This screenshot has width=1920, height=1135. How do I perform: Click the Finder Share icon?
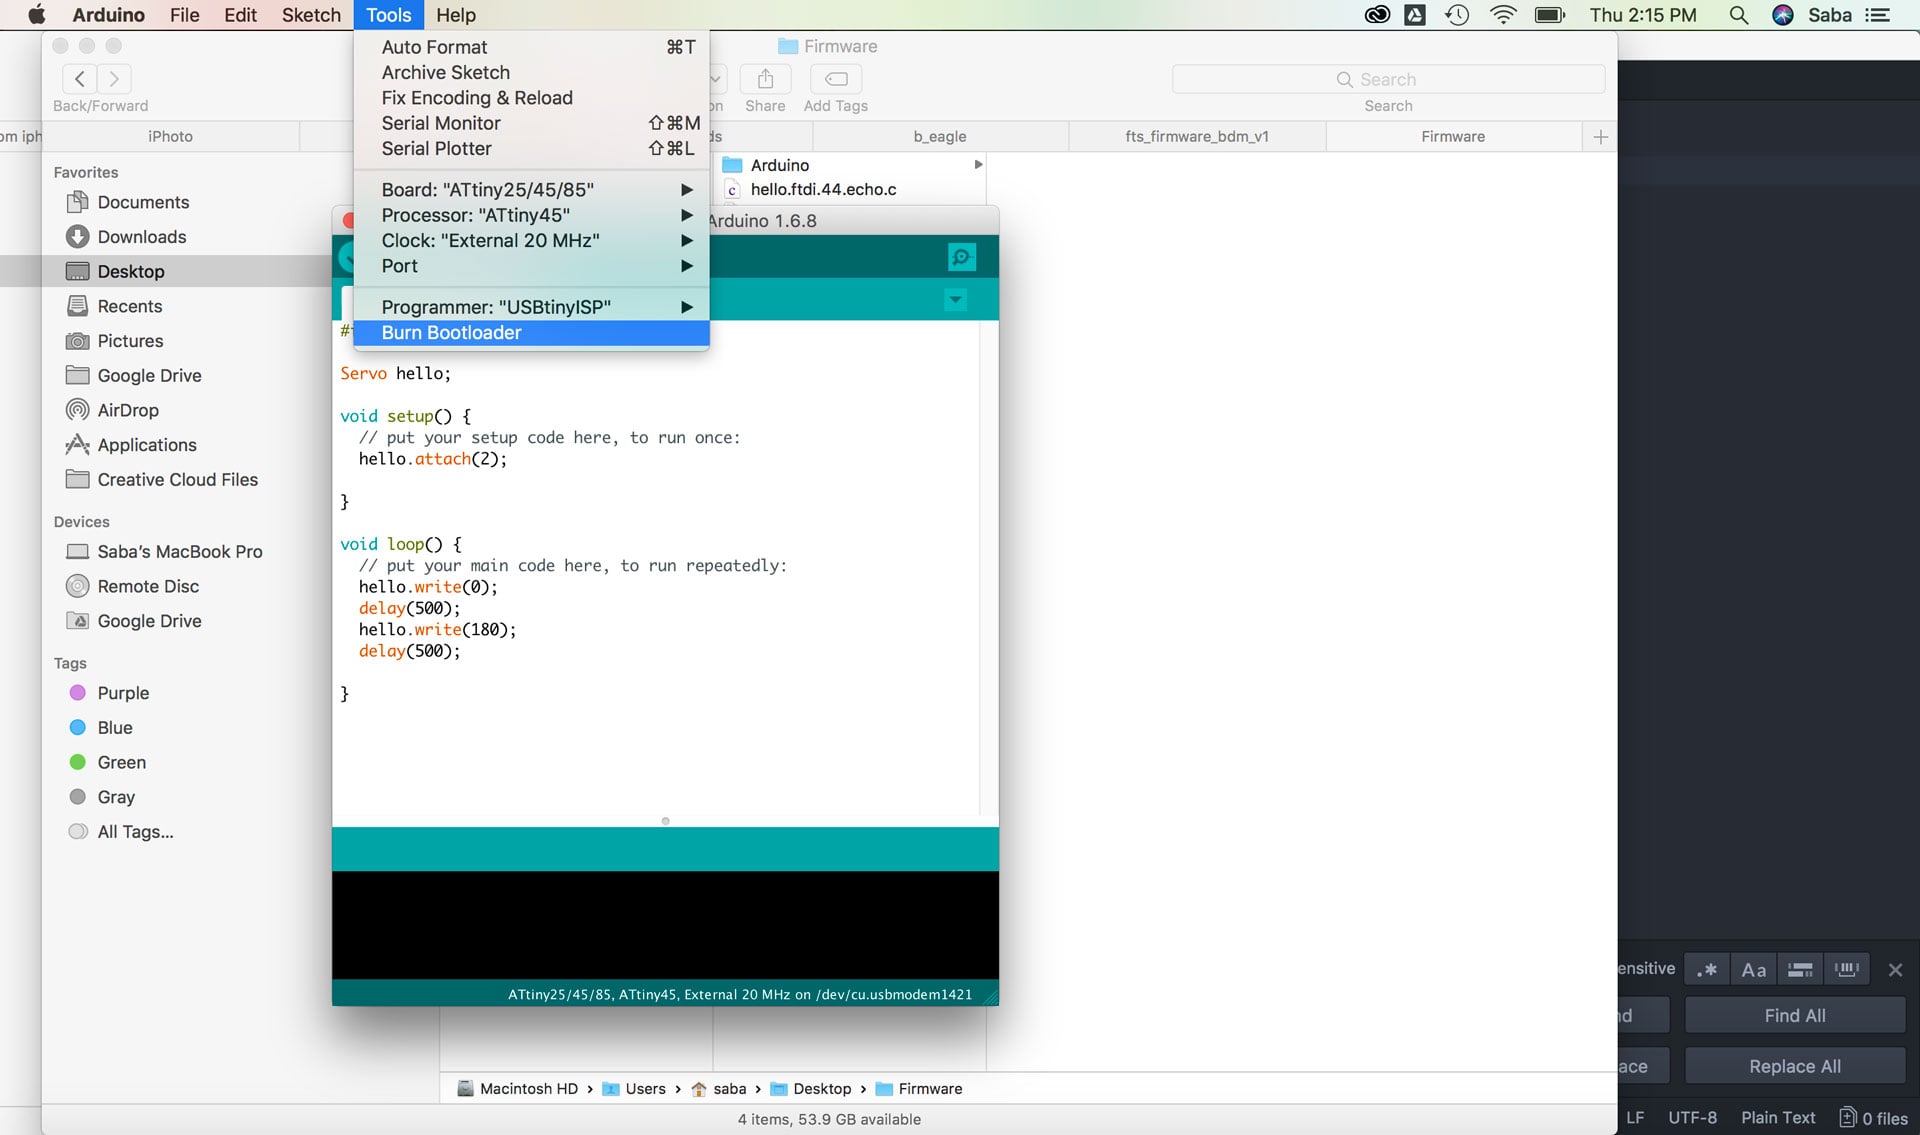click(x=765, y=79)
